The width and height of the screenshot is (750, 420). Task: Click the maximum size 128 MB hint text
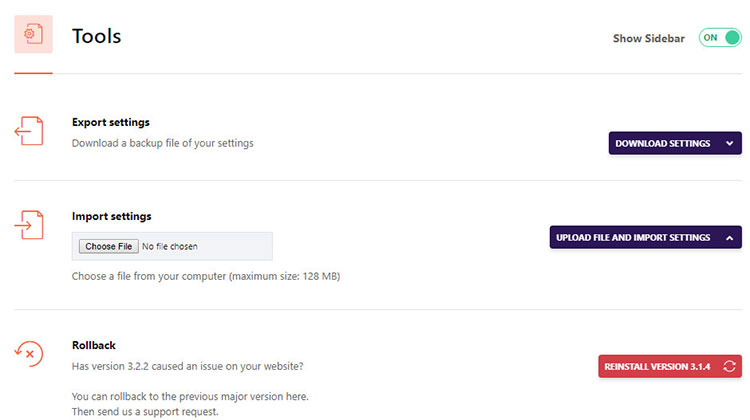click(205, 275)
